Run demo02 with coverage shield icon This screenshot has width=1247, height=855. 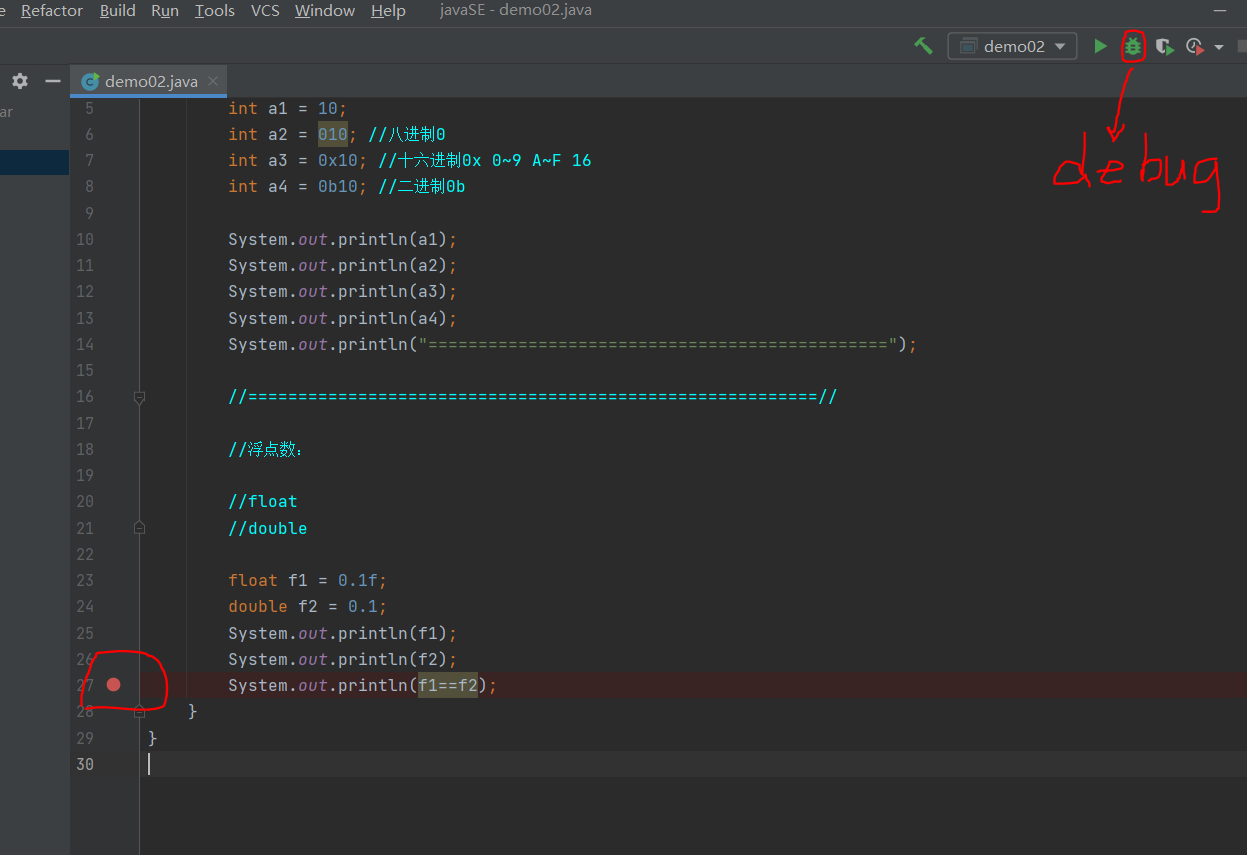(1164, 46)
